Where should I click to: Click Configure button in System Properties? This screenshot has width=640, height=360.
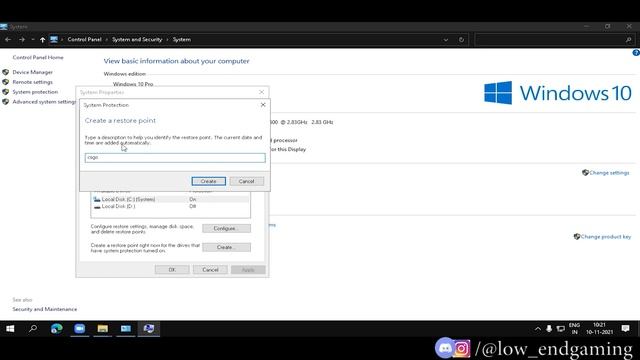click(227, 229)
